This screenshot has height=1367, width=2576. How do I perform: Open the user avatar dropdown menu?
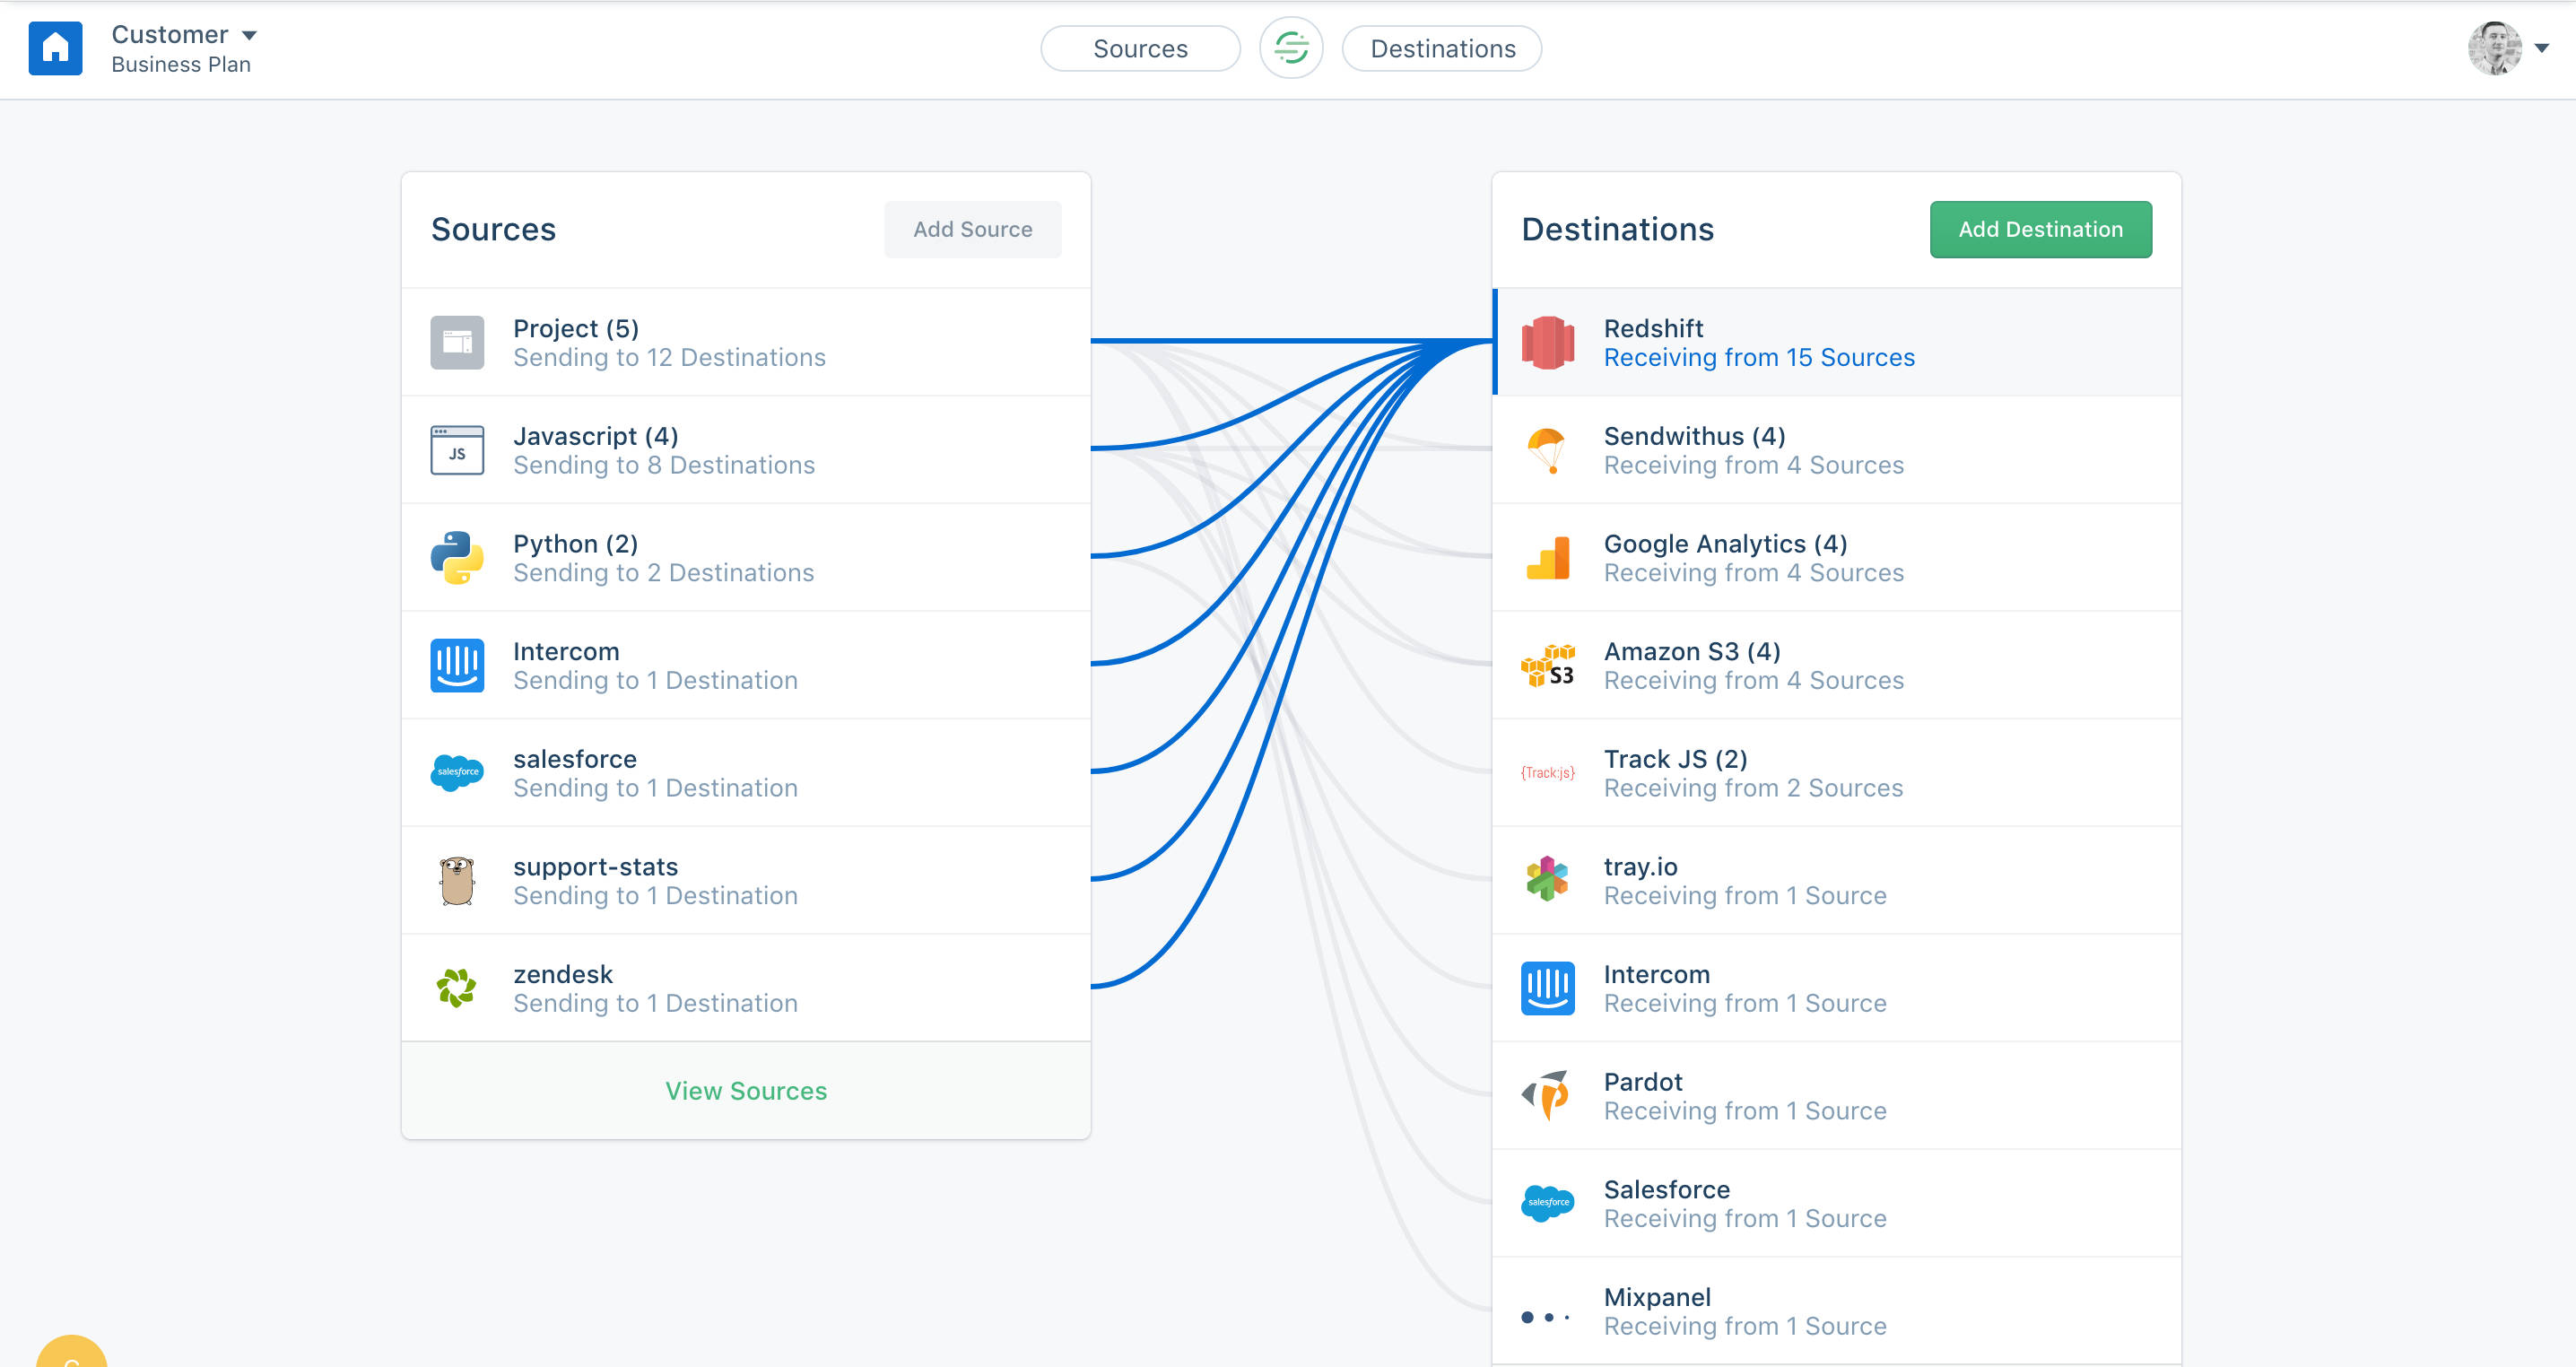point(2498,47)
